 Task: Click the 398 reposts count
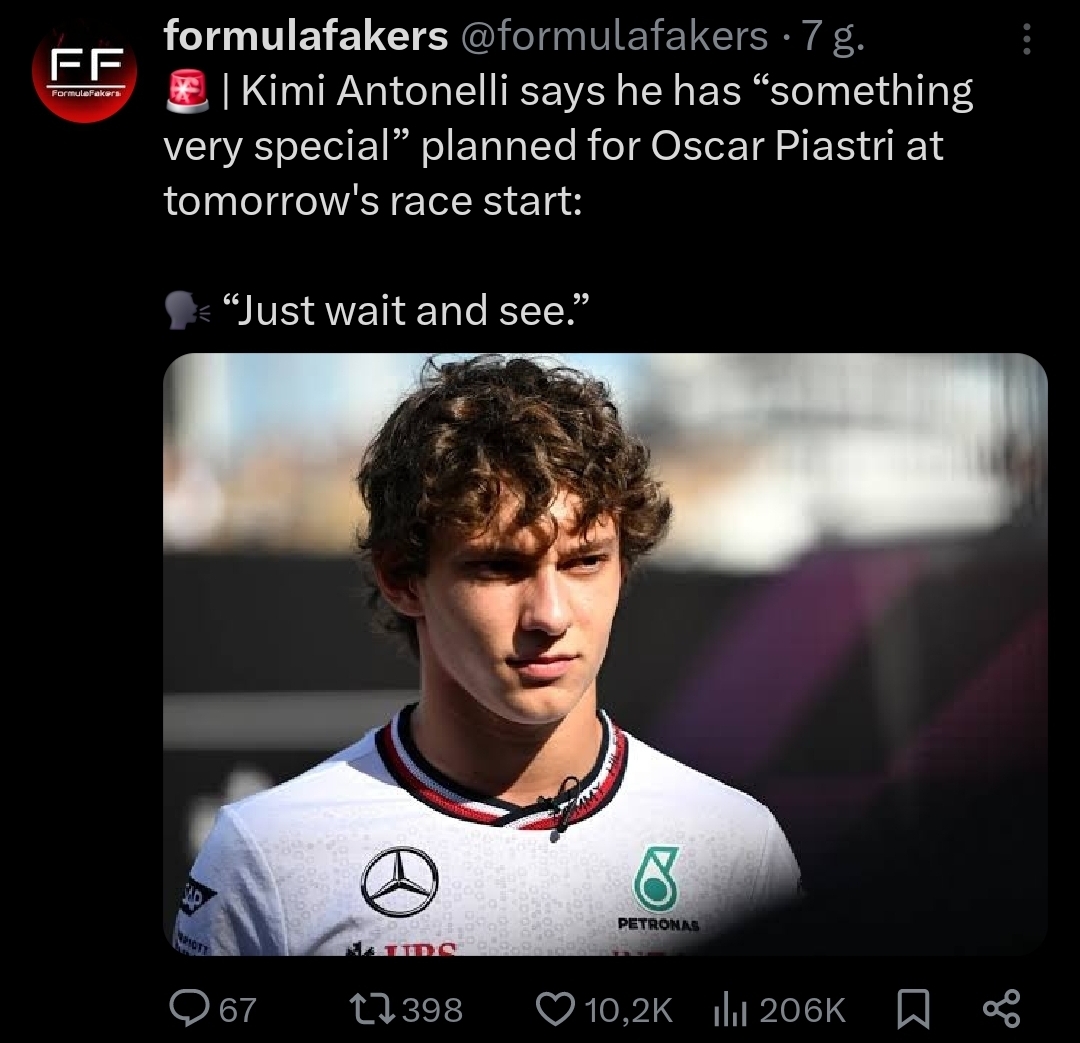(x=430, y=1009)
